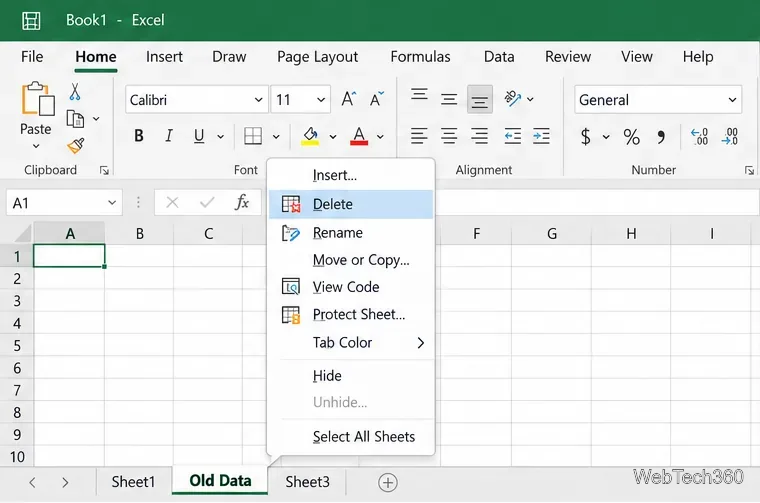The height and width of the screenshot is (503, 760).
Task: Open Clipboard dialog launcher
Action: click(x=104, y=170)
